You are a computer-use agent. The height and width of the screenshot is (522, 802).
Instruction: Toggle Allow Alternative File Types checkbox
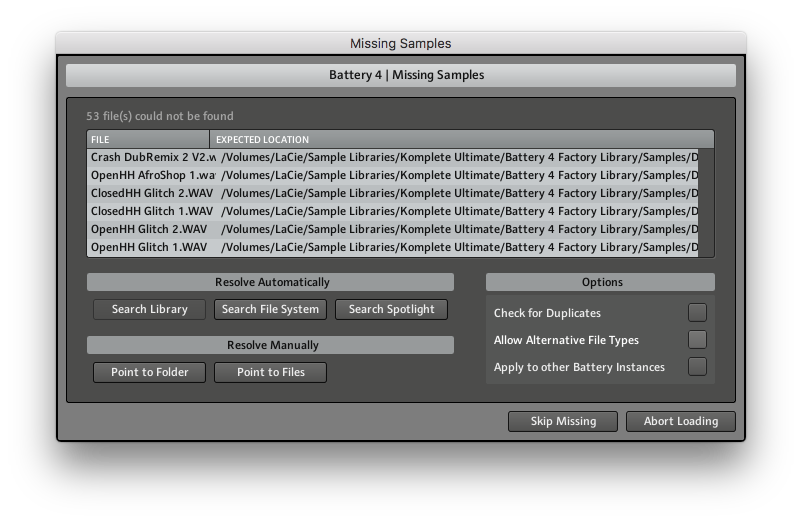point(697,339)
